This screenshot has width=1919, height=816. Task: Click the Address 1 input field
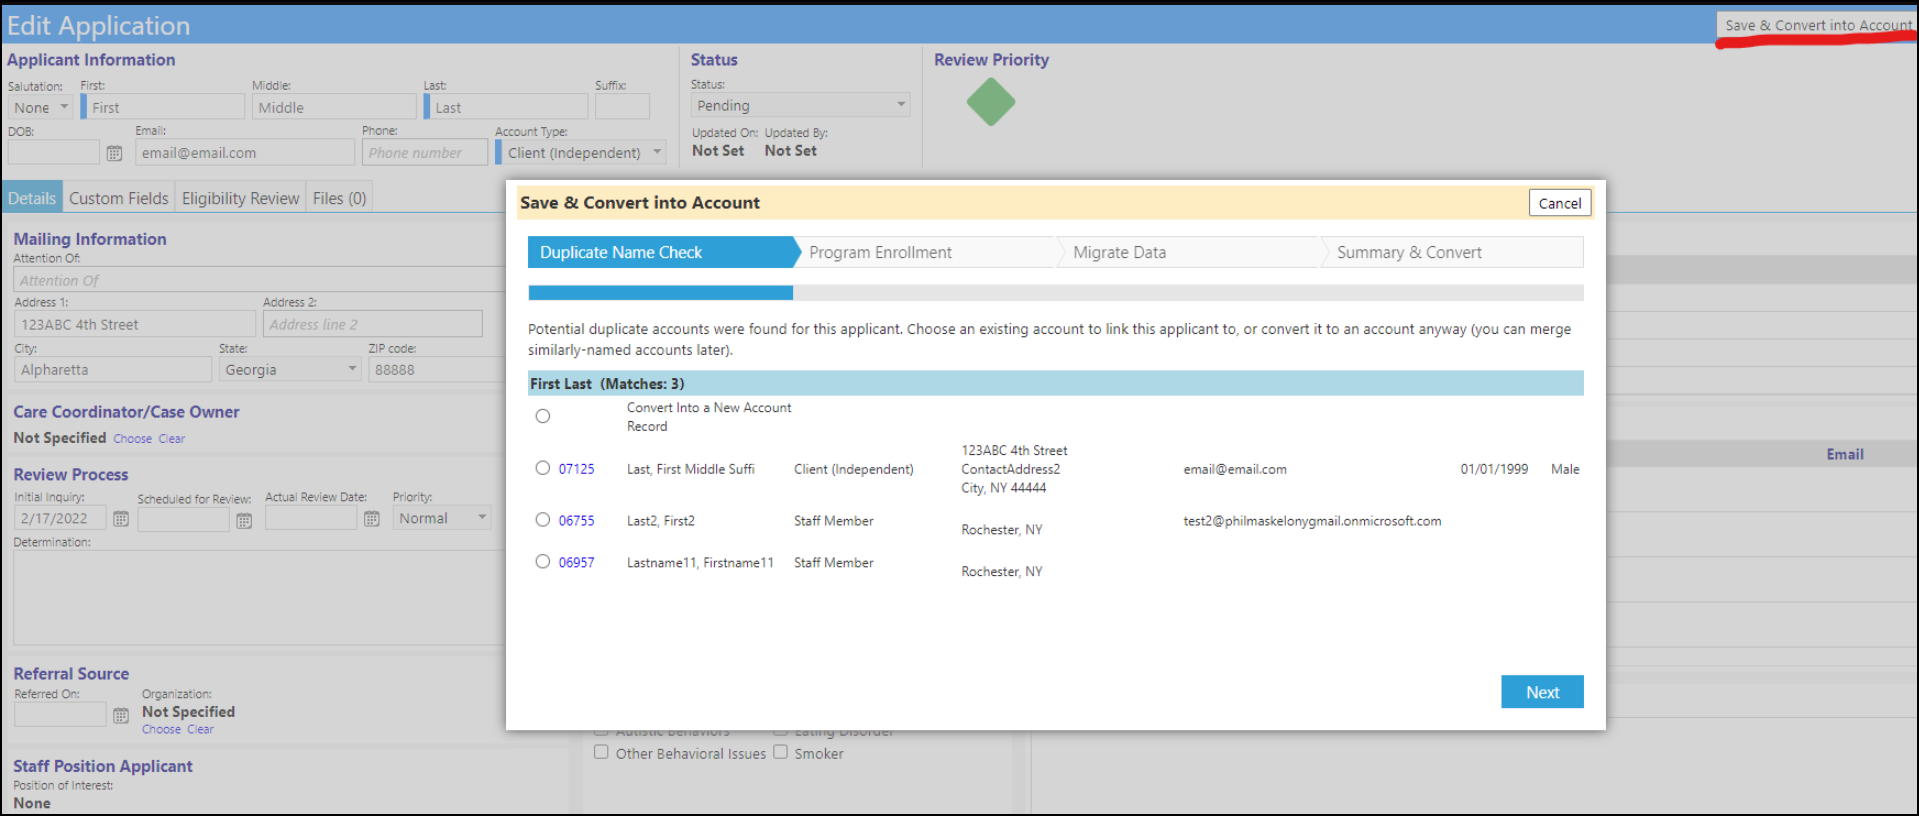(135, 324)
